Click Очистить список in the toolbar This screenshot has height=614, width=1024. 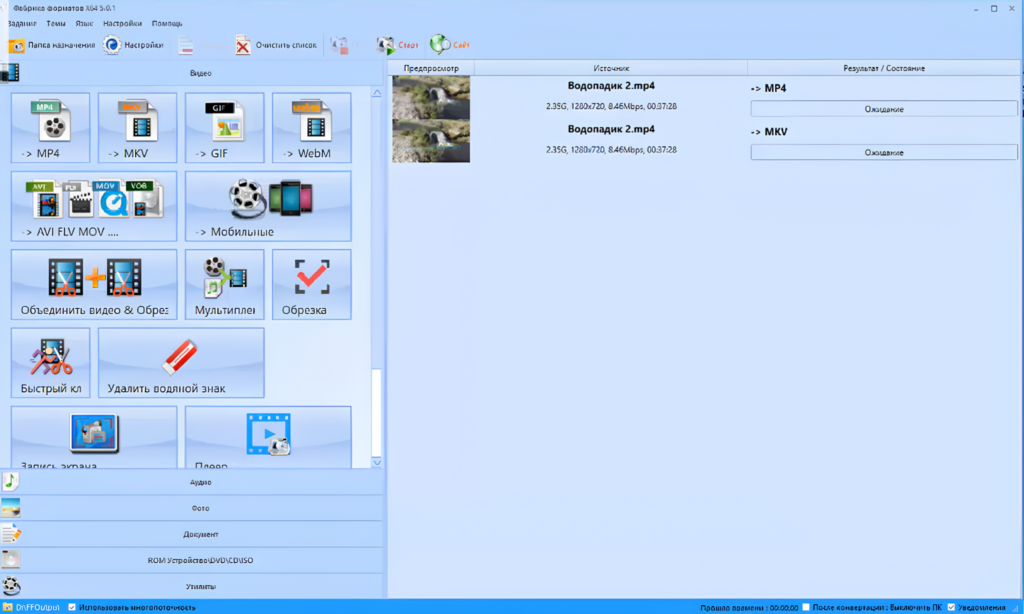pos(276,45)
